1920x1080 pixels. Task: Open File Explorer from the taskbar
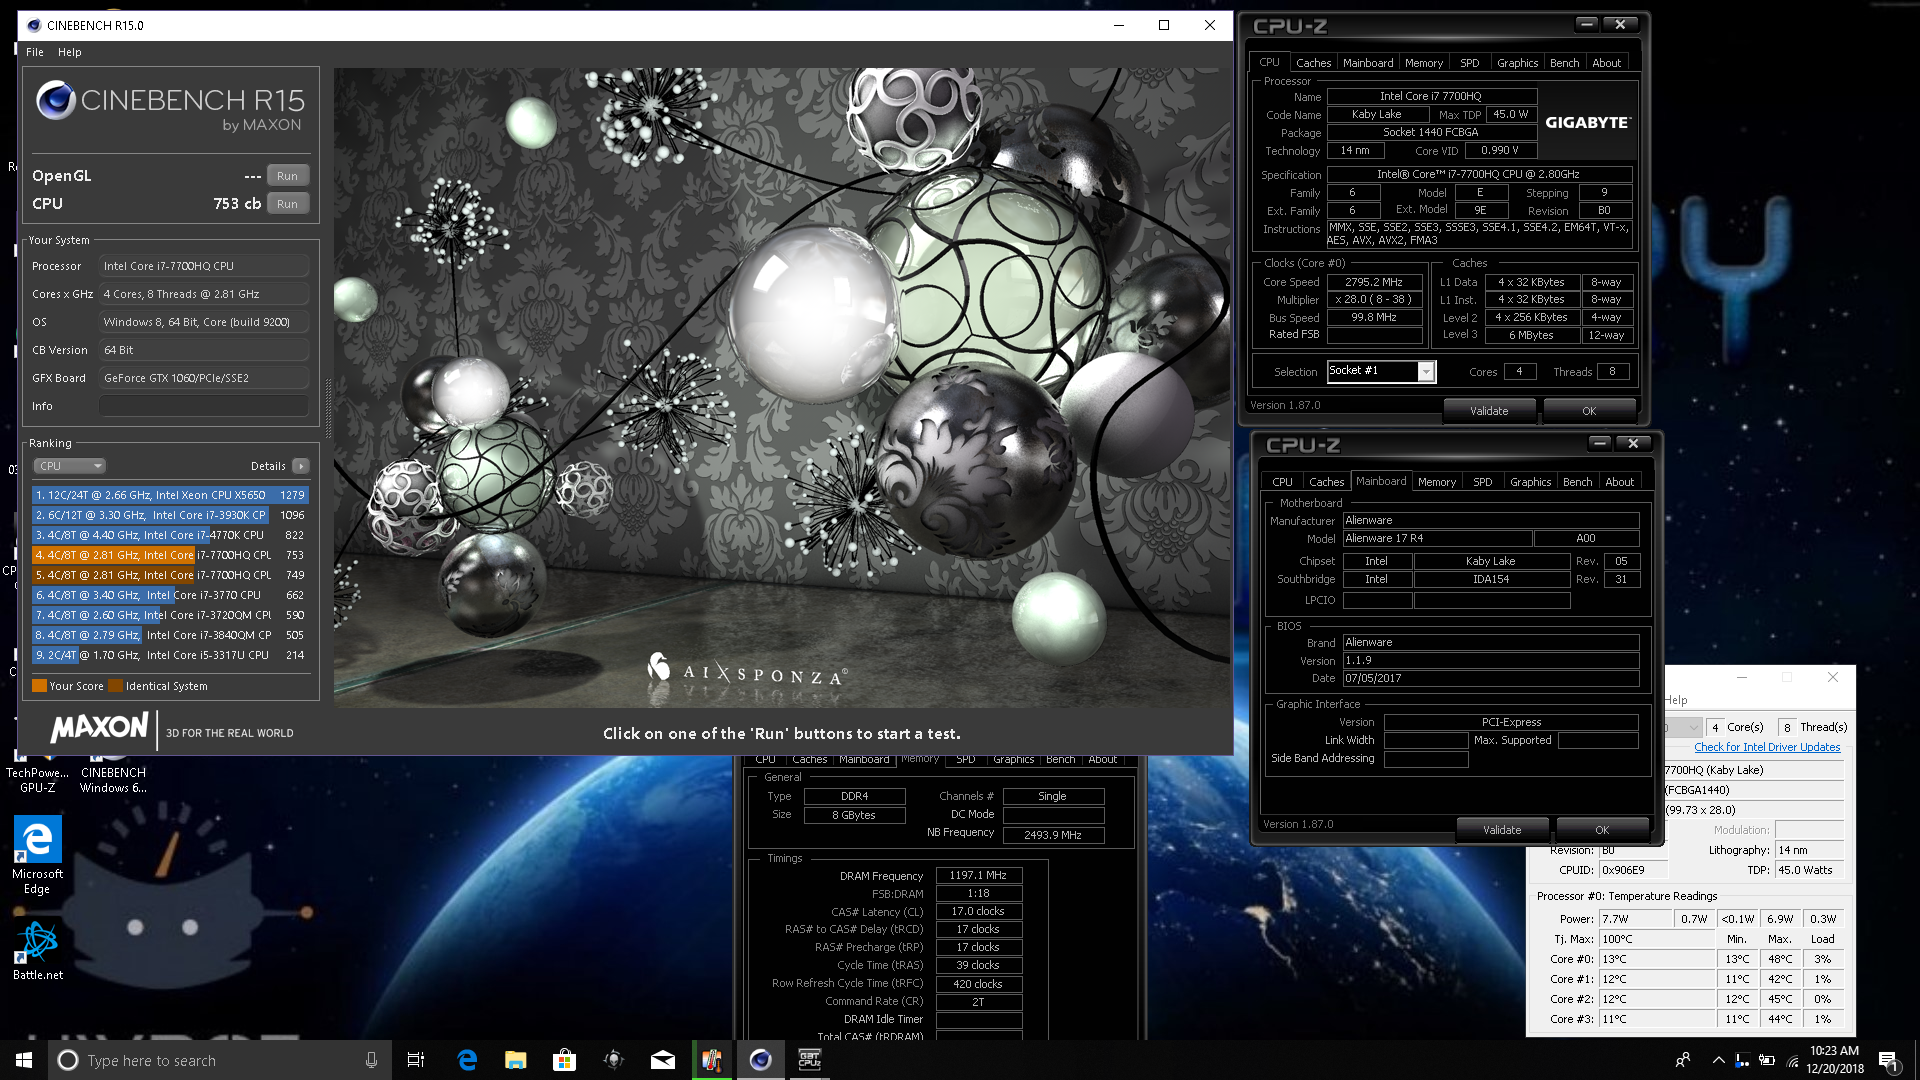(x=515, y=1060)
